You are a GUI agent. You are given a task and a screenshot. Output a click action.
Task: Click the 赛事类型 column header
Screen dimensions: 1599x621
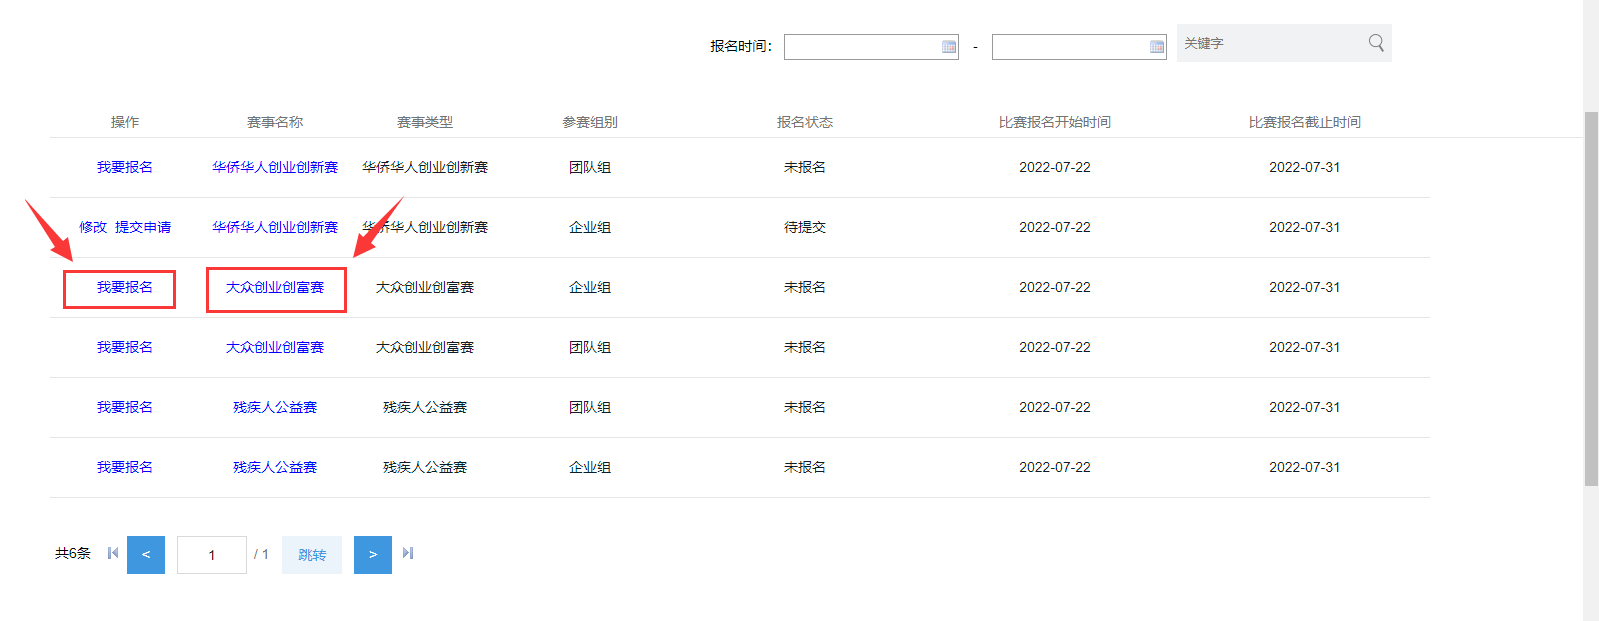click(x=425, y=122)
